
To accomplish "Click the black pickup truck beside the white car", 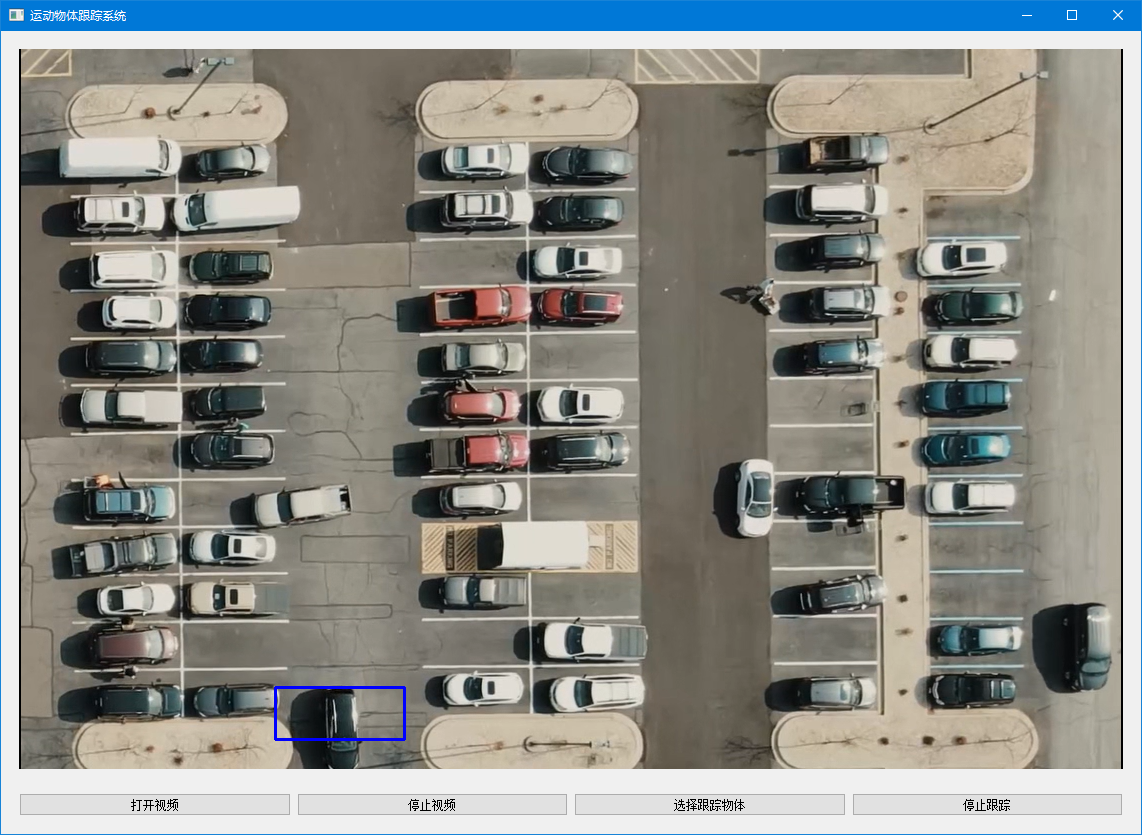I will (852, 493).
